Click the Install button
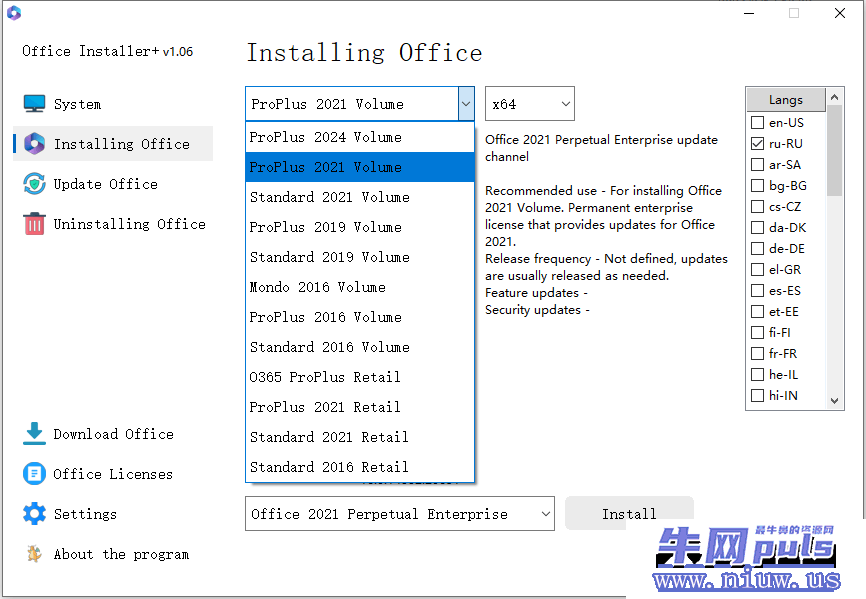This screenshot has width=866, height=599. tap(629, 513)
